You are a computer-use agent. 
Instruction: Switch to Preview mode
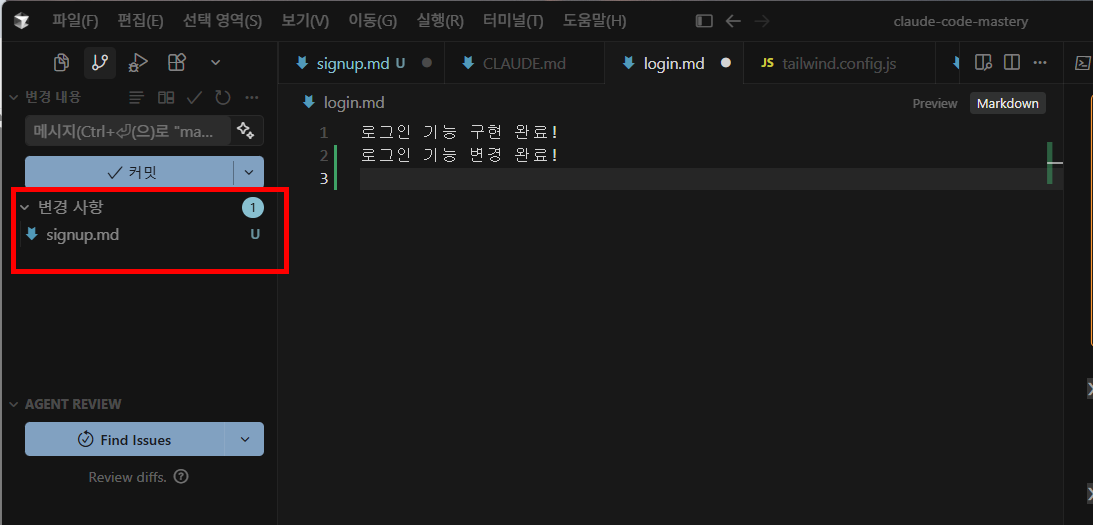point(935,103)
